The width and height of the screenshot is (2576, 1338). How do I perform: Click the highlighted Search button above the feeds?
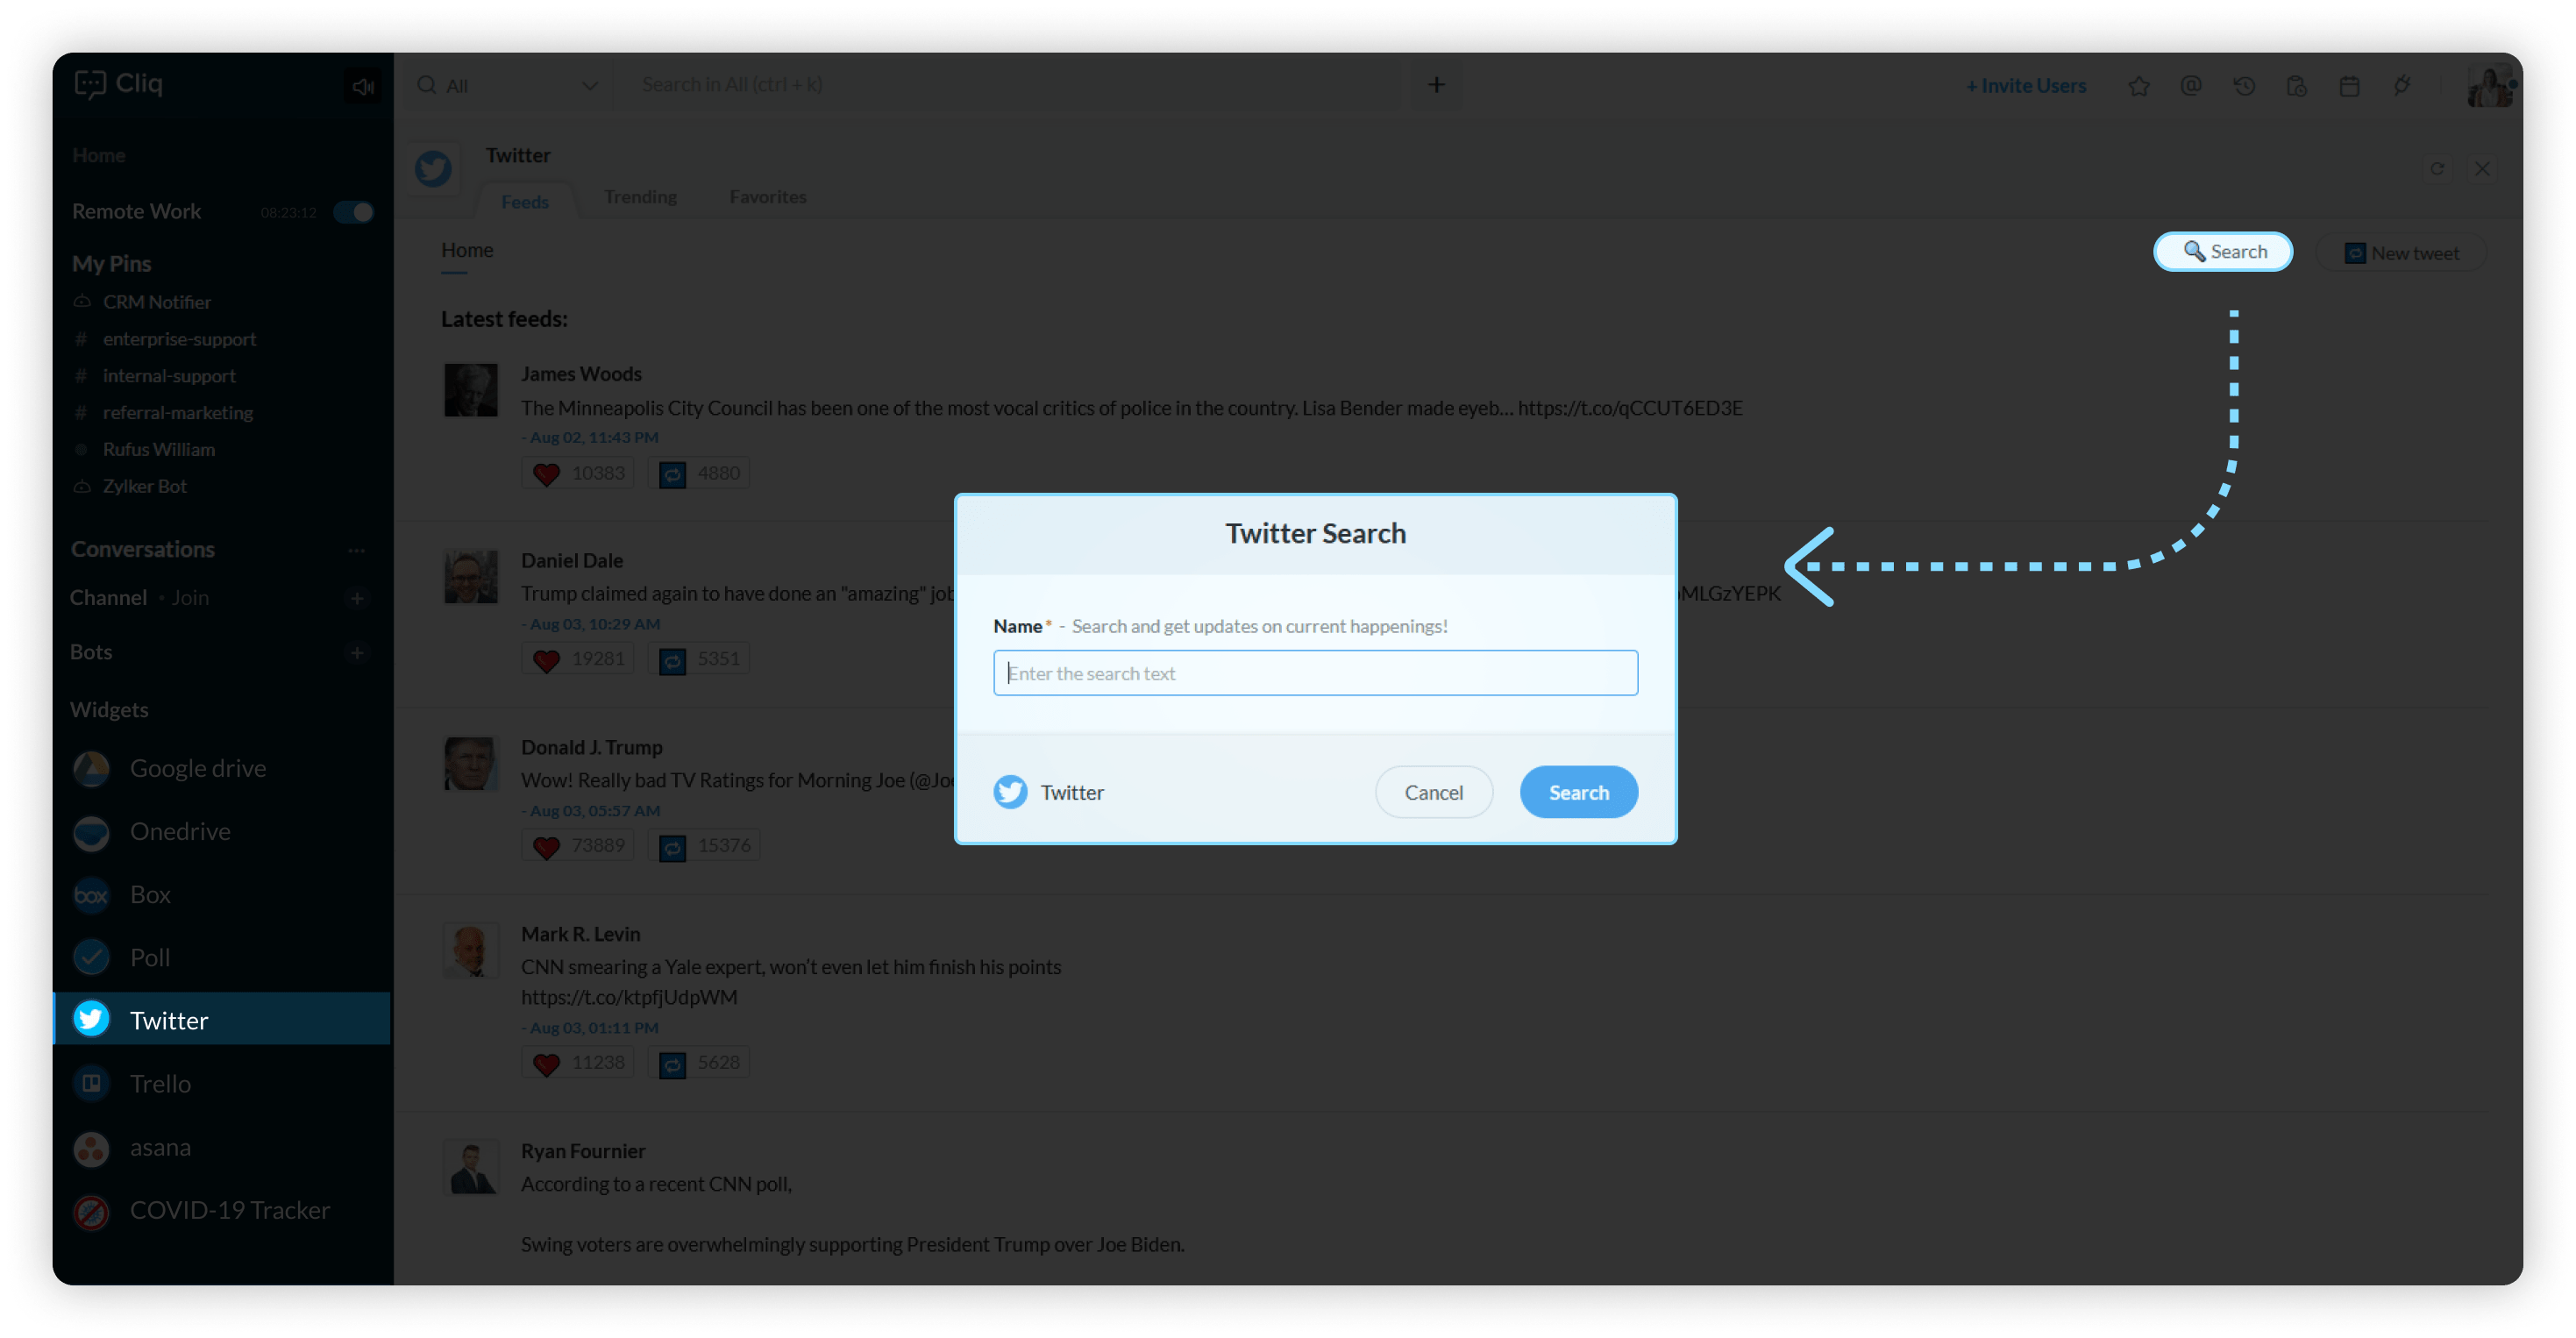(2223, 251)
